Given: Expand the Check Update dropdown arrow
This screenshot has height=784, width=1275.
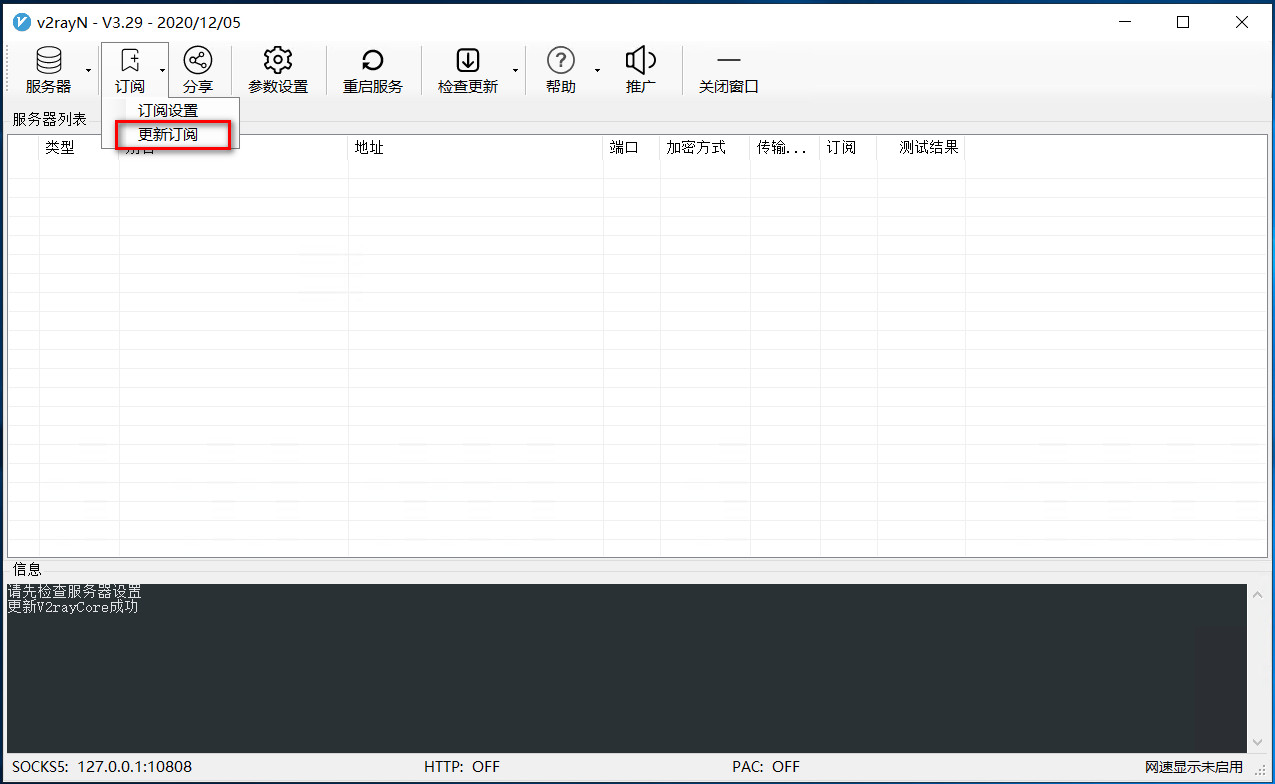Looking at the screenshot, I should pos(515,70).
